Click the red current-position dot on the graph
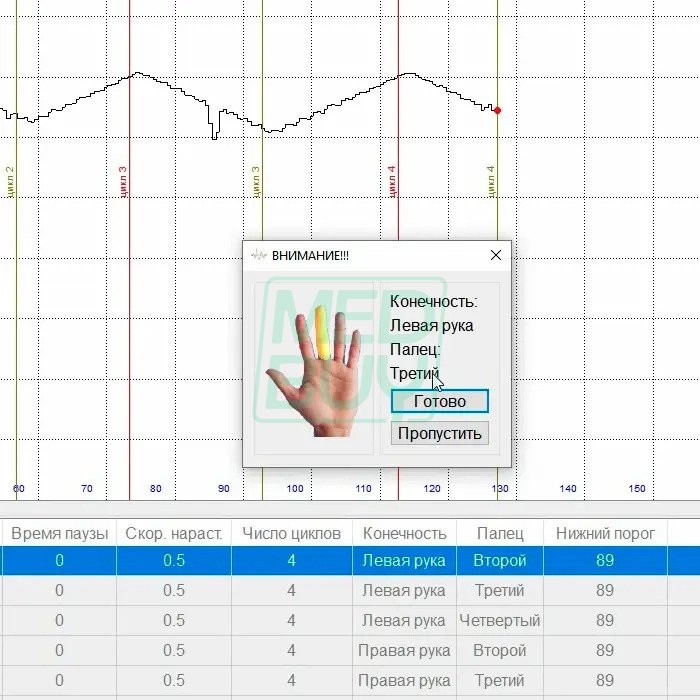 (497, 110)
